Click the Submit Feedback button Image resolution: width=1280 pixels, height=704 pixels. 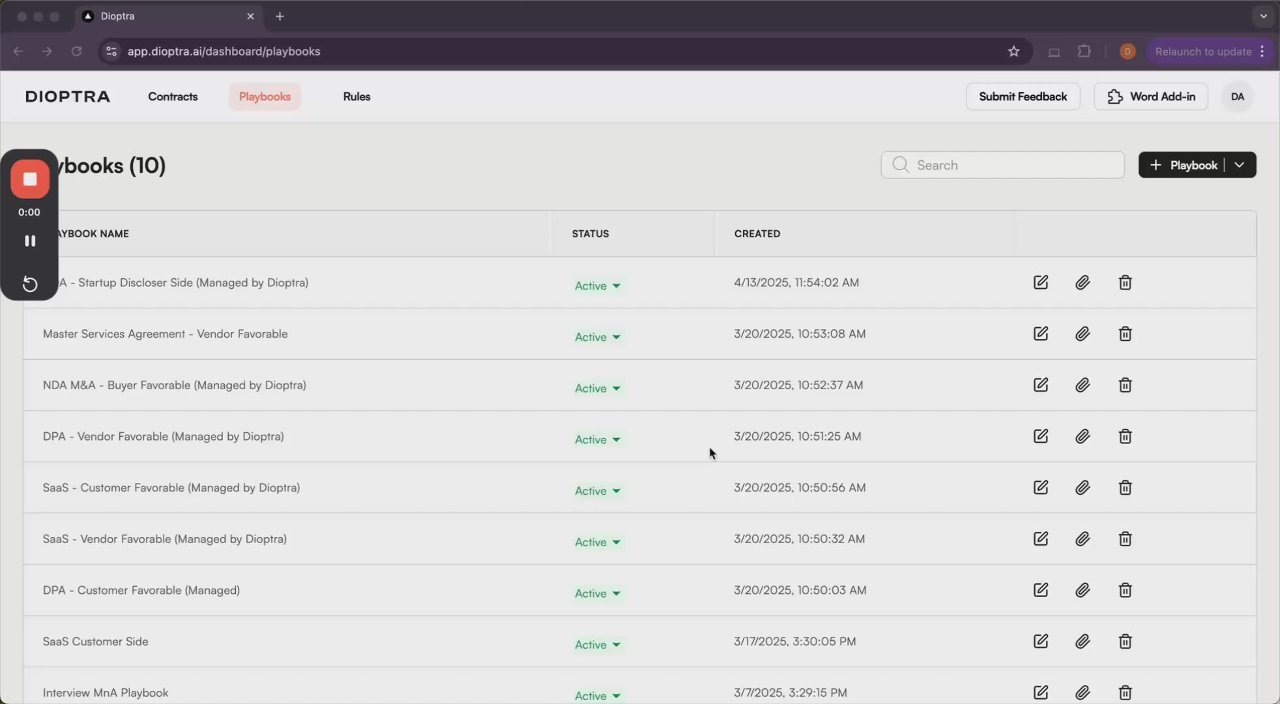(1023, 97)
